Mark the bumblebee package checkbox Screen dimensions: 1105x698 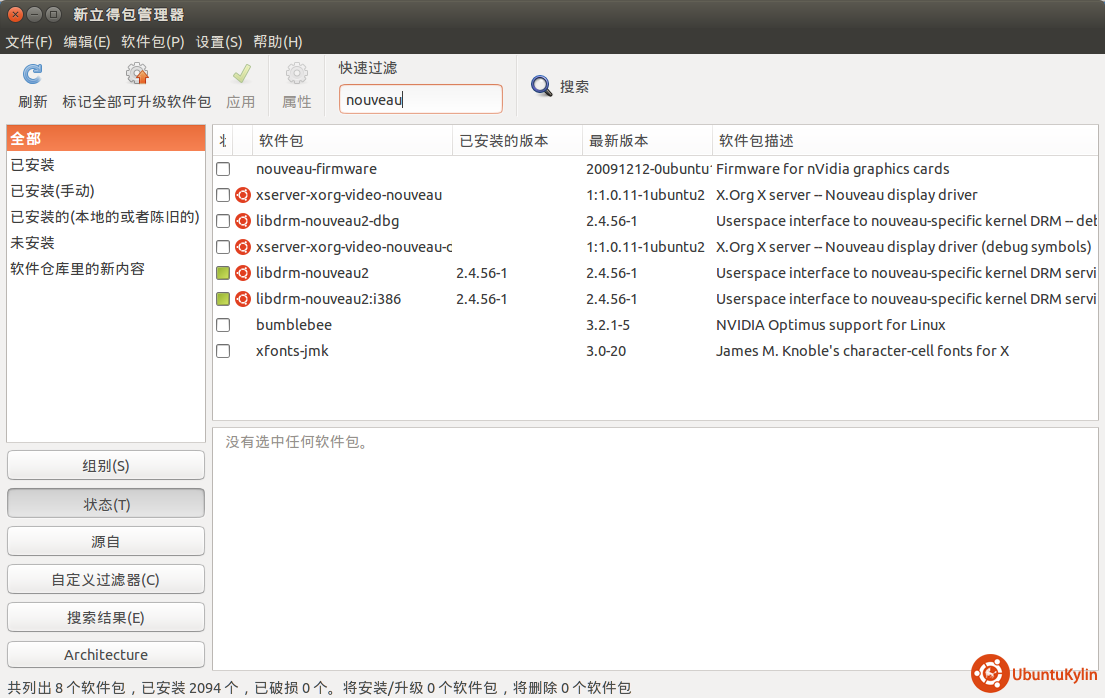[223, 325]
